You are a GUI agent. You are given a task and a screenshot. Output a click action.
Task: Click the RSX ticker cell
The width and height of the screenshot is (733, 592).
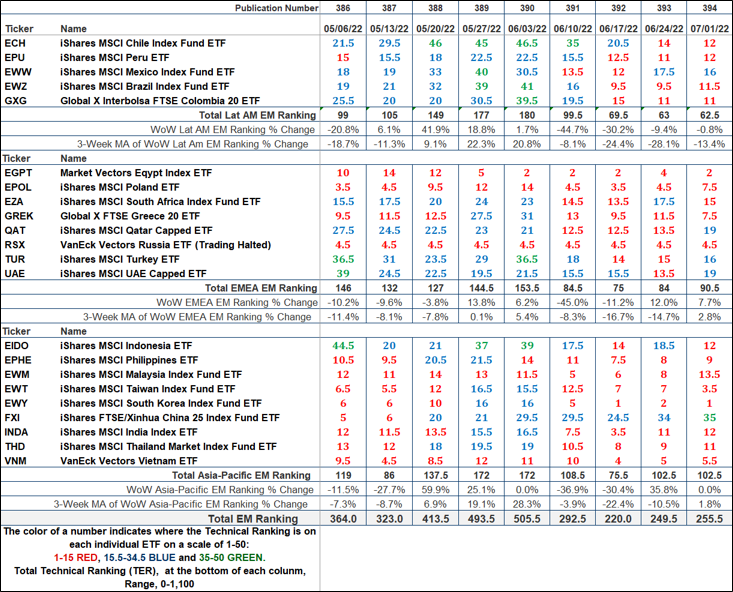click(15, 245)
